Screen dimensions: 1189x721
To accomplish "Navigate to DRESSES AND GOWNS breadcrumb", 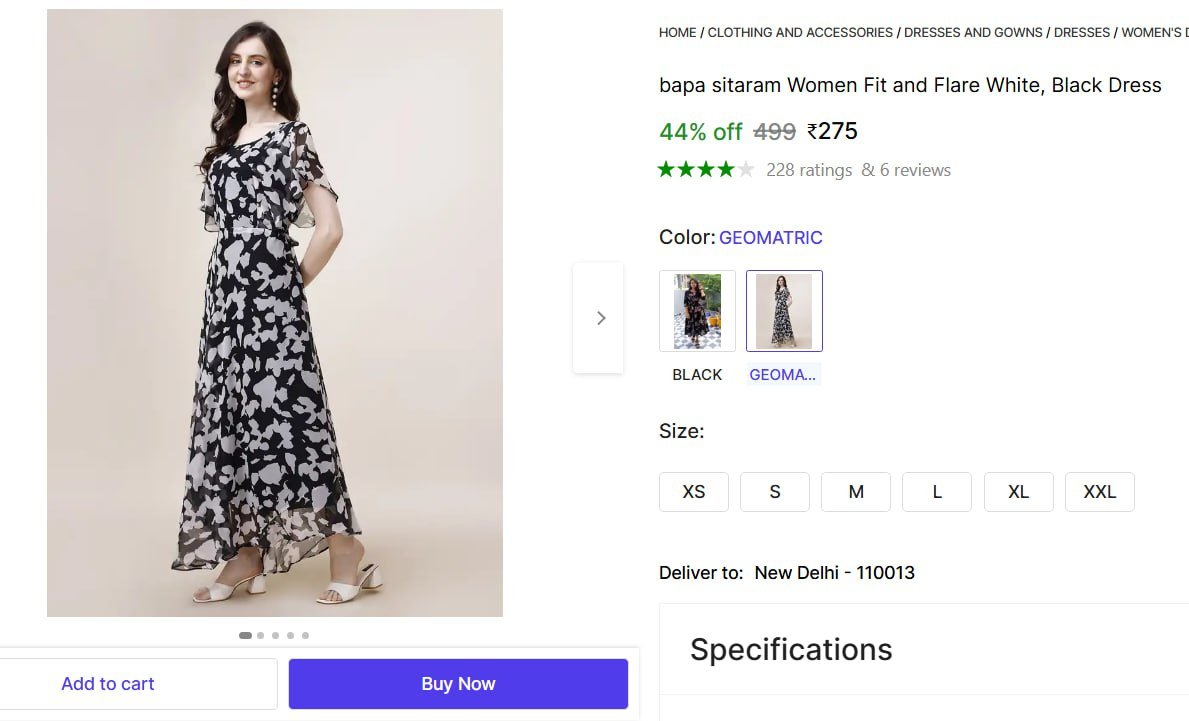I will [x=973, y=33].
